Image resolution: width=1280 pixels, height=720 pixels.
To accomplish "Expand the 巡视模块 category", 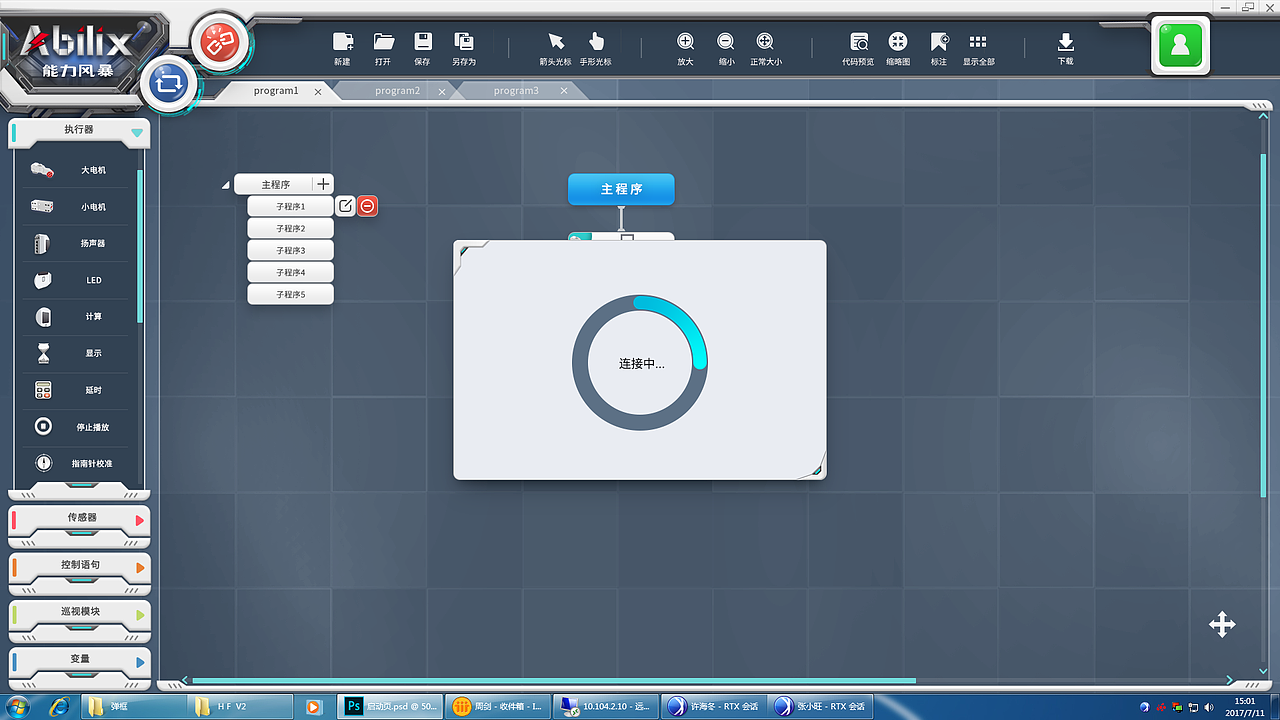I will (x=140, y=614).
